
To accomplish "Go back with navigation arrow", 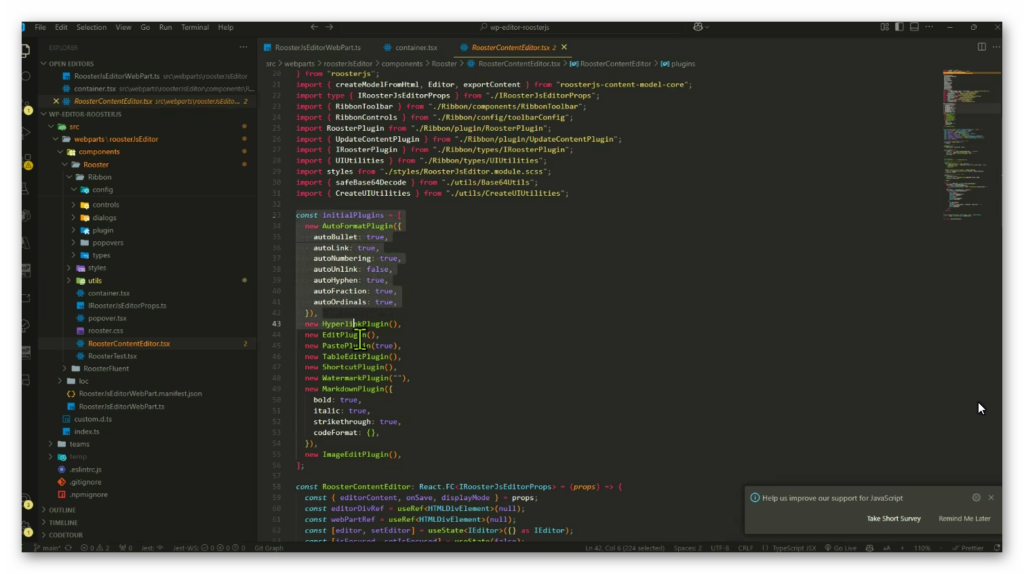I will (314, 27).
